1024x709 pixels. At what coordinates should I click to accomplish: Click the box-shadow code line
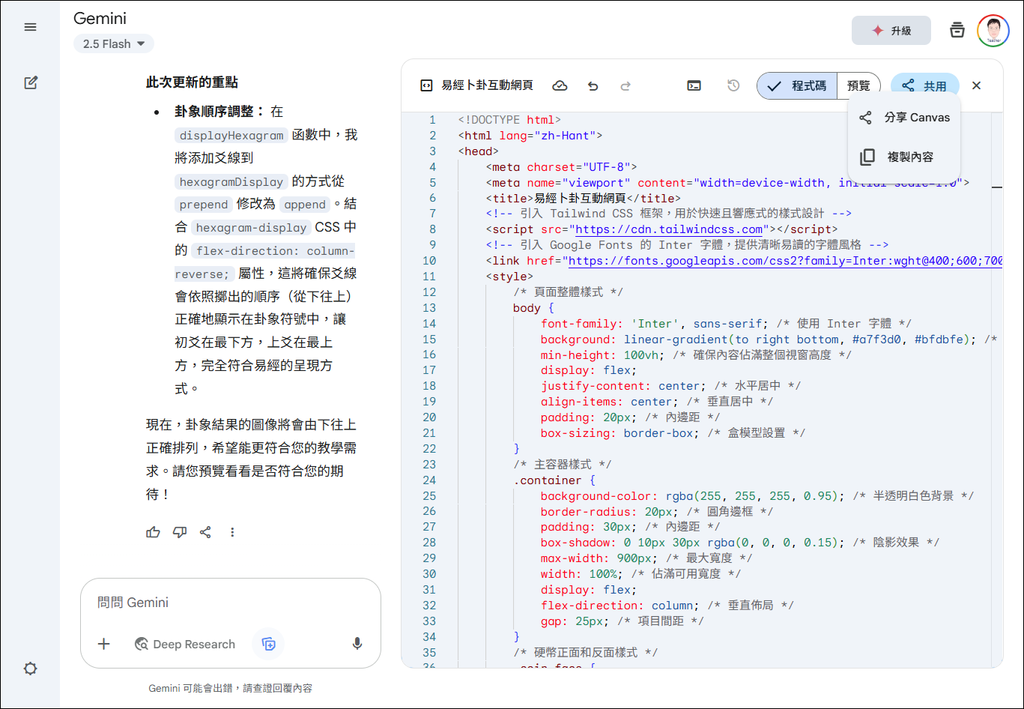[740, 543]
